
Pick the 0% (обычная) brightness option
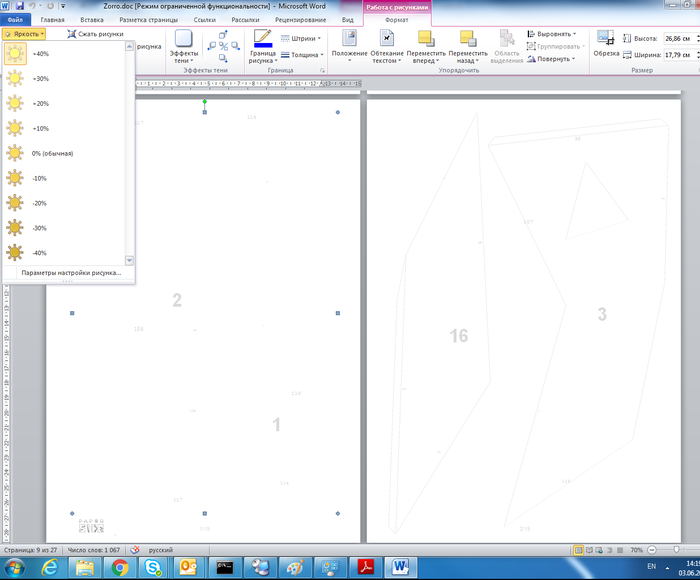click(x=50, y=153)
